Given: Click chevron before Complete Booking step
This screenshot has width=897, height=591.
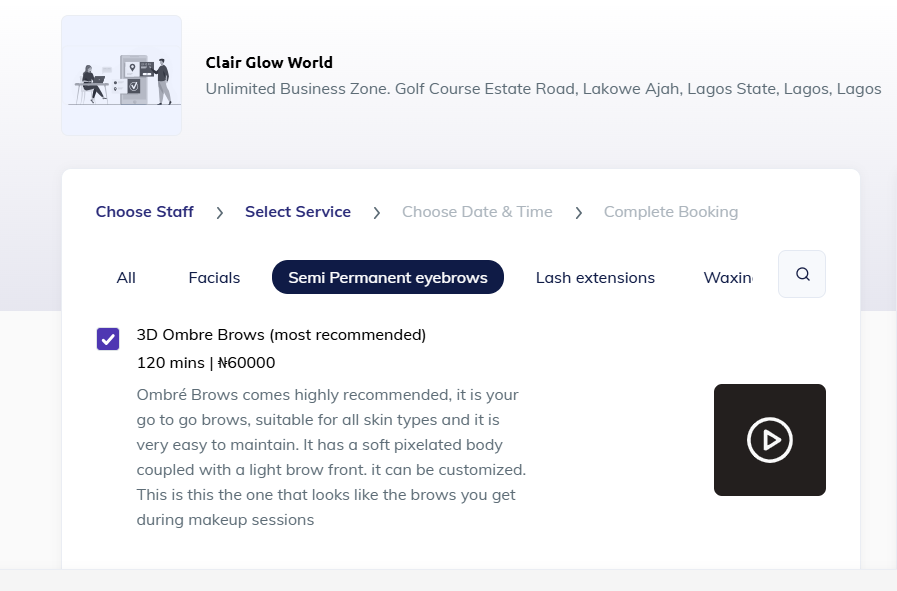Looking at the screenshot, I should pyautogui.click(x=578, y=213).
